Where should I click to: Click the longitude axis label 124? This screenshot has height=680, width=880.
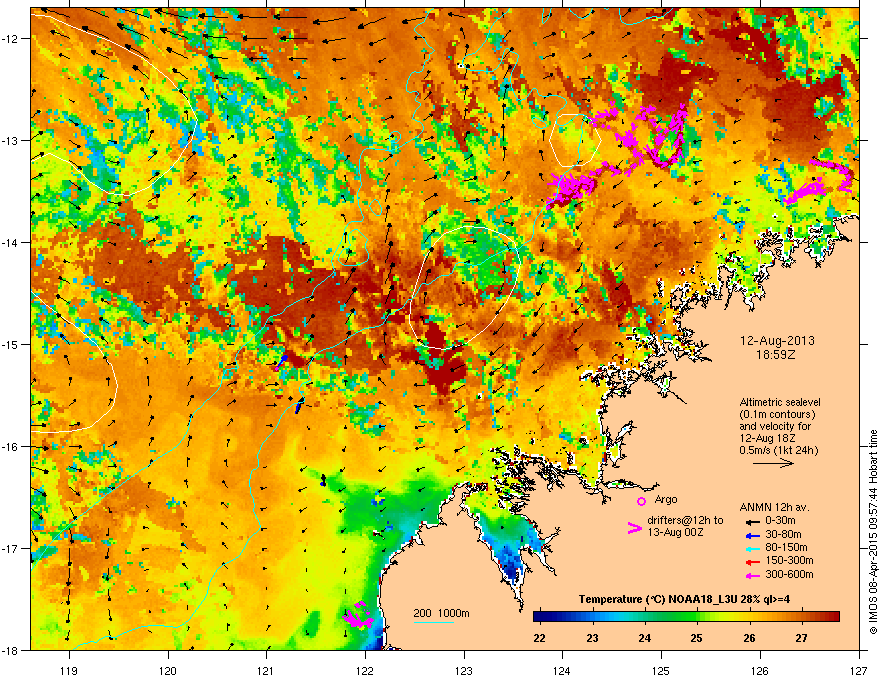pyautogui.click(x=562, y=670)
